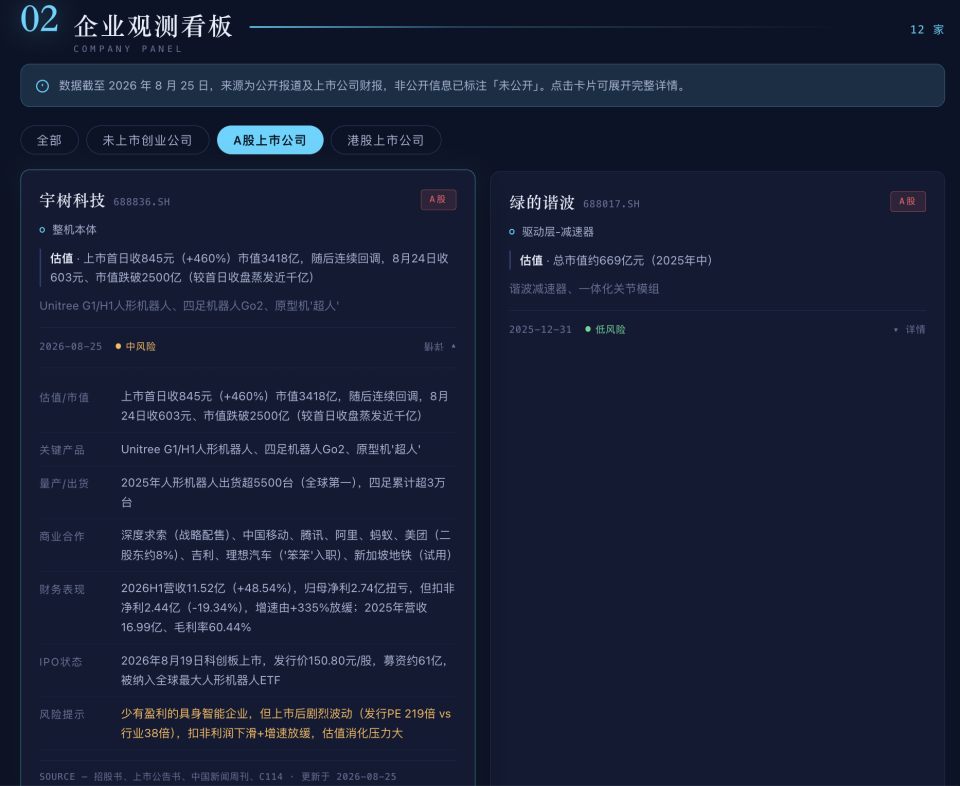Select the A股上市公司 filter tab
Screen dimensions: 960x786
[x=270, y=140]
